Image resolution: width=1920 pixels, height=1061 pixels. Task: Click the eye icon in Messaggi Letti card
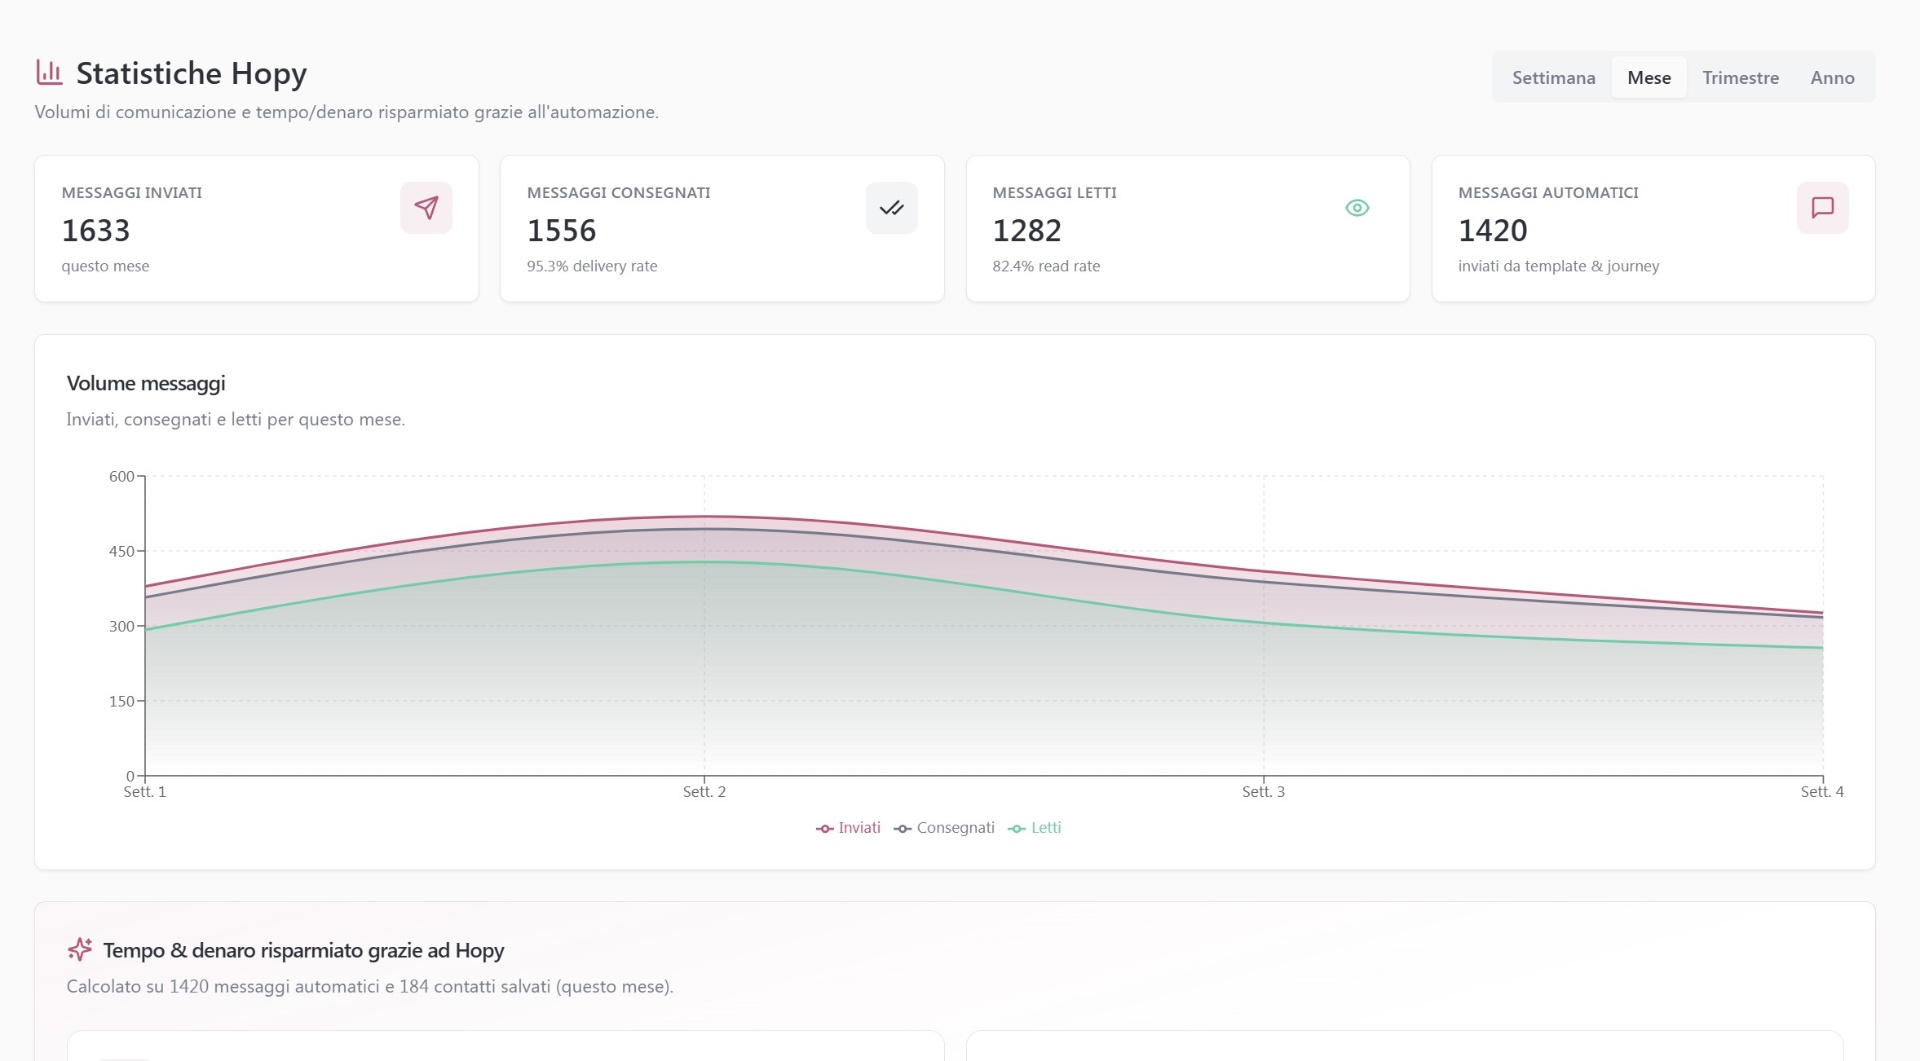(x=1357, y=208)
